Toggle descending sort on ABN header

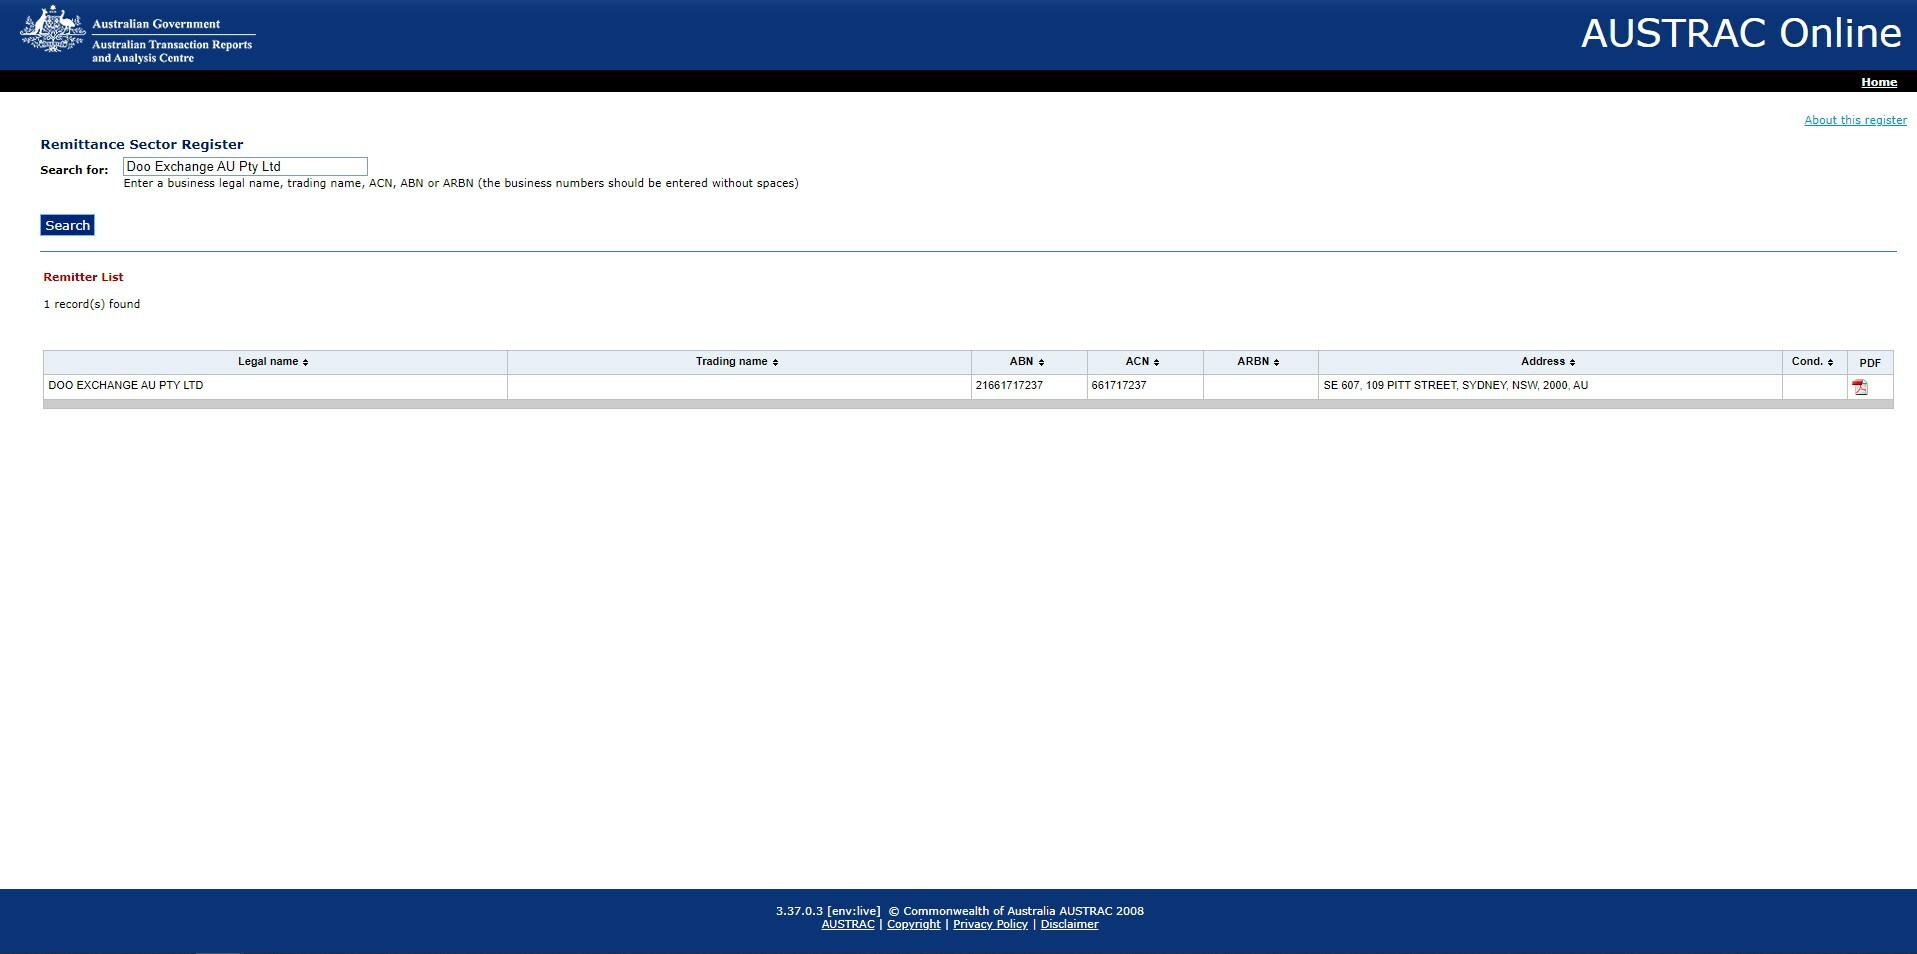(x=1040, y=361)
